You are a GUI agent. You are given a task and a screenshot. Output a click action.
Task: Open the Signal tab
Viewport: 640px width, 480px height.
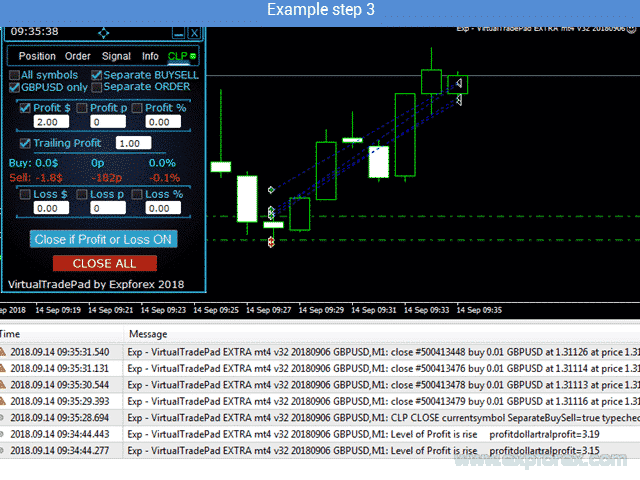click(116, 56)
